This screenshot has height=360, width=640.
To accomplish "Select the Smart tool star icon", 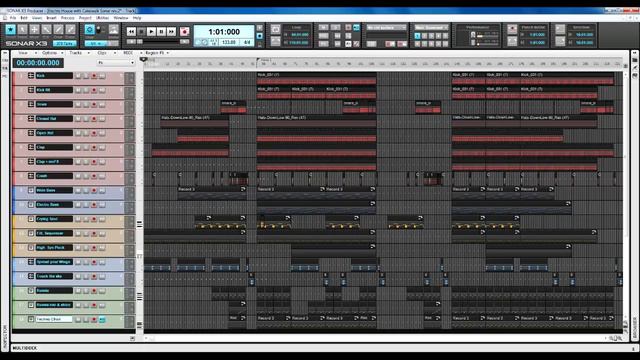I will click(x=10, y=29).
